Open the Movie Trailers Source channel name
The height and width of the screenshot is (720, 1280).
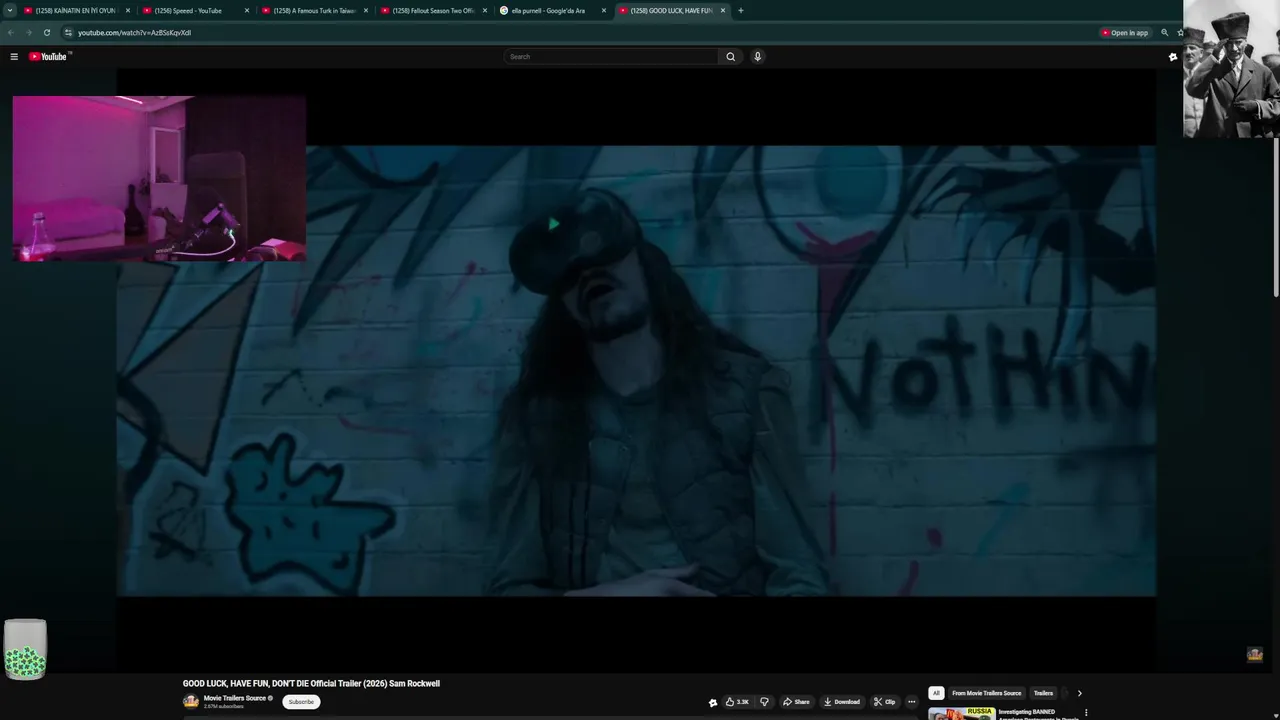(x=235, y=698)
